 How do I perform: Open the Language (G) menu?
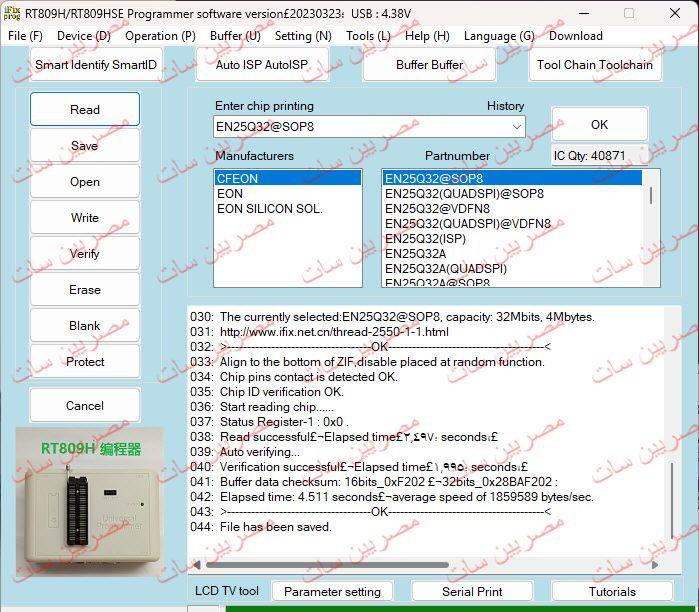tap(499, 36)
